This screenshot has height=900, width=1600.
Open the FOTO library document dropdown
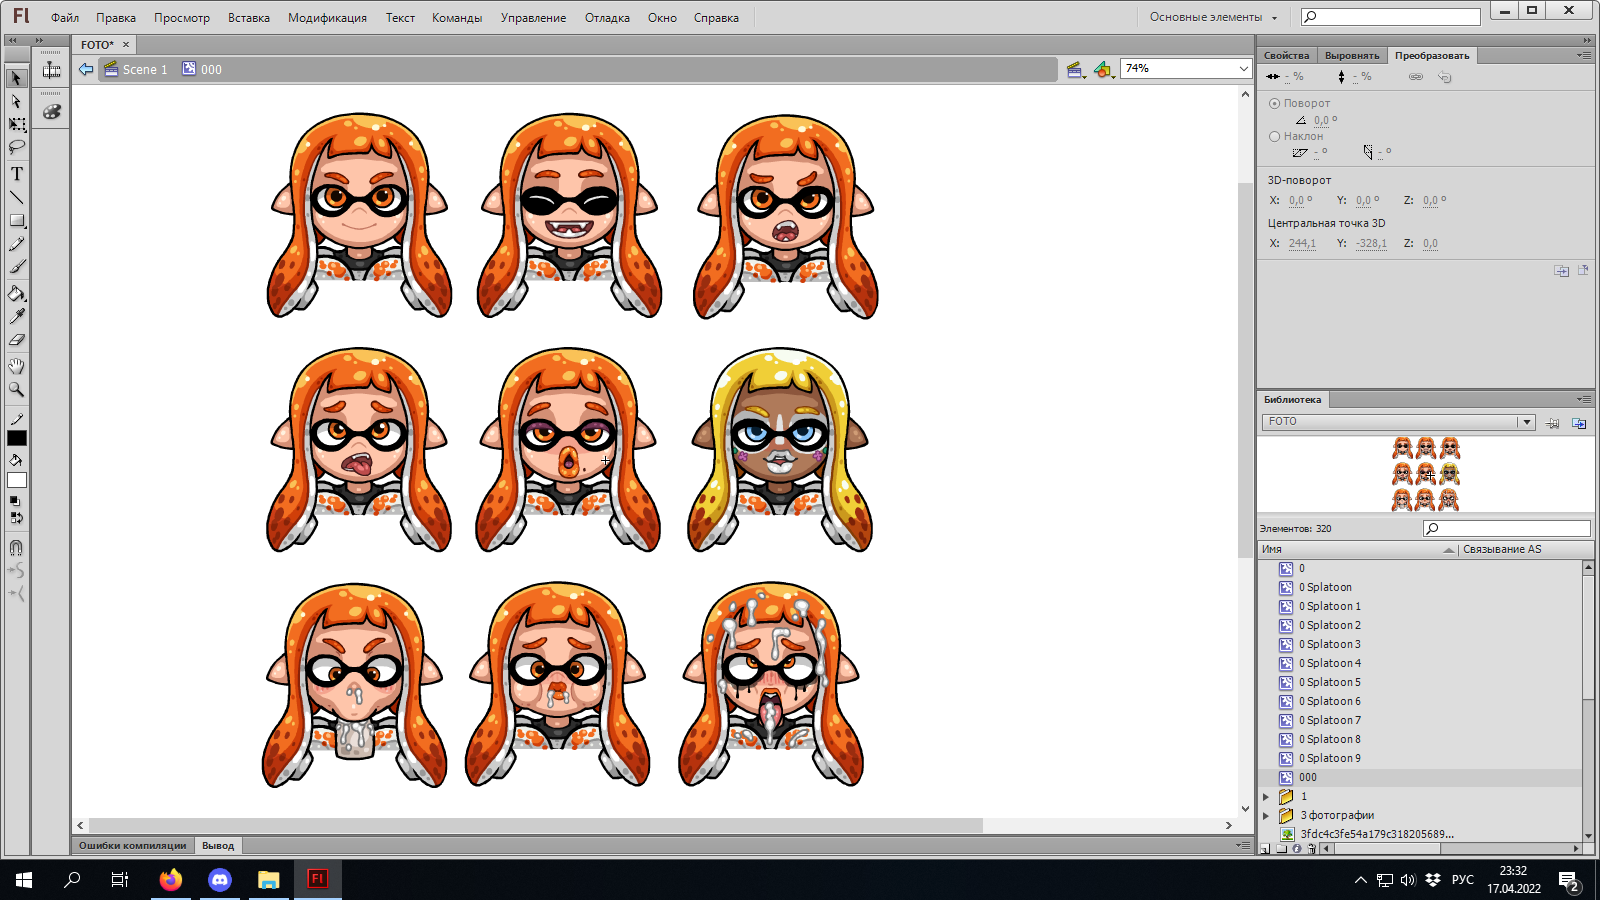coord(1398,422)
